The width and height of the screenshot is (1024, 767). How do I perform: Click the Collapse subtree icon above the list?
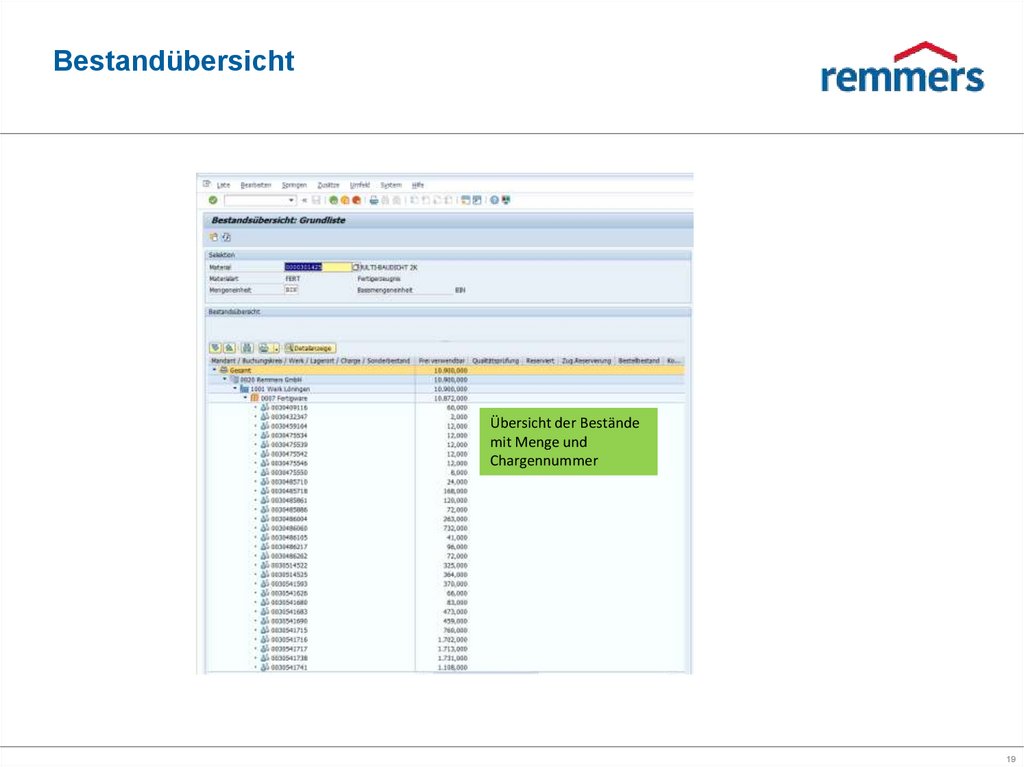tap(229, 348)
